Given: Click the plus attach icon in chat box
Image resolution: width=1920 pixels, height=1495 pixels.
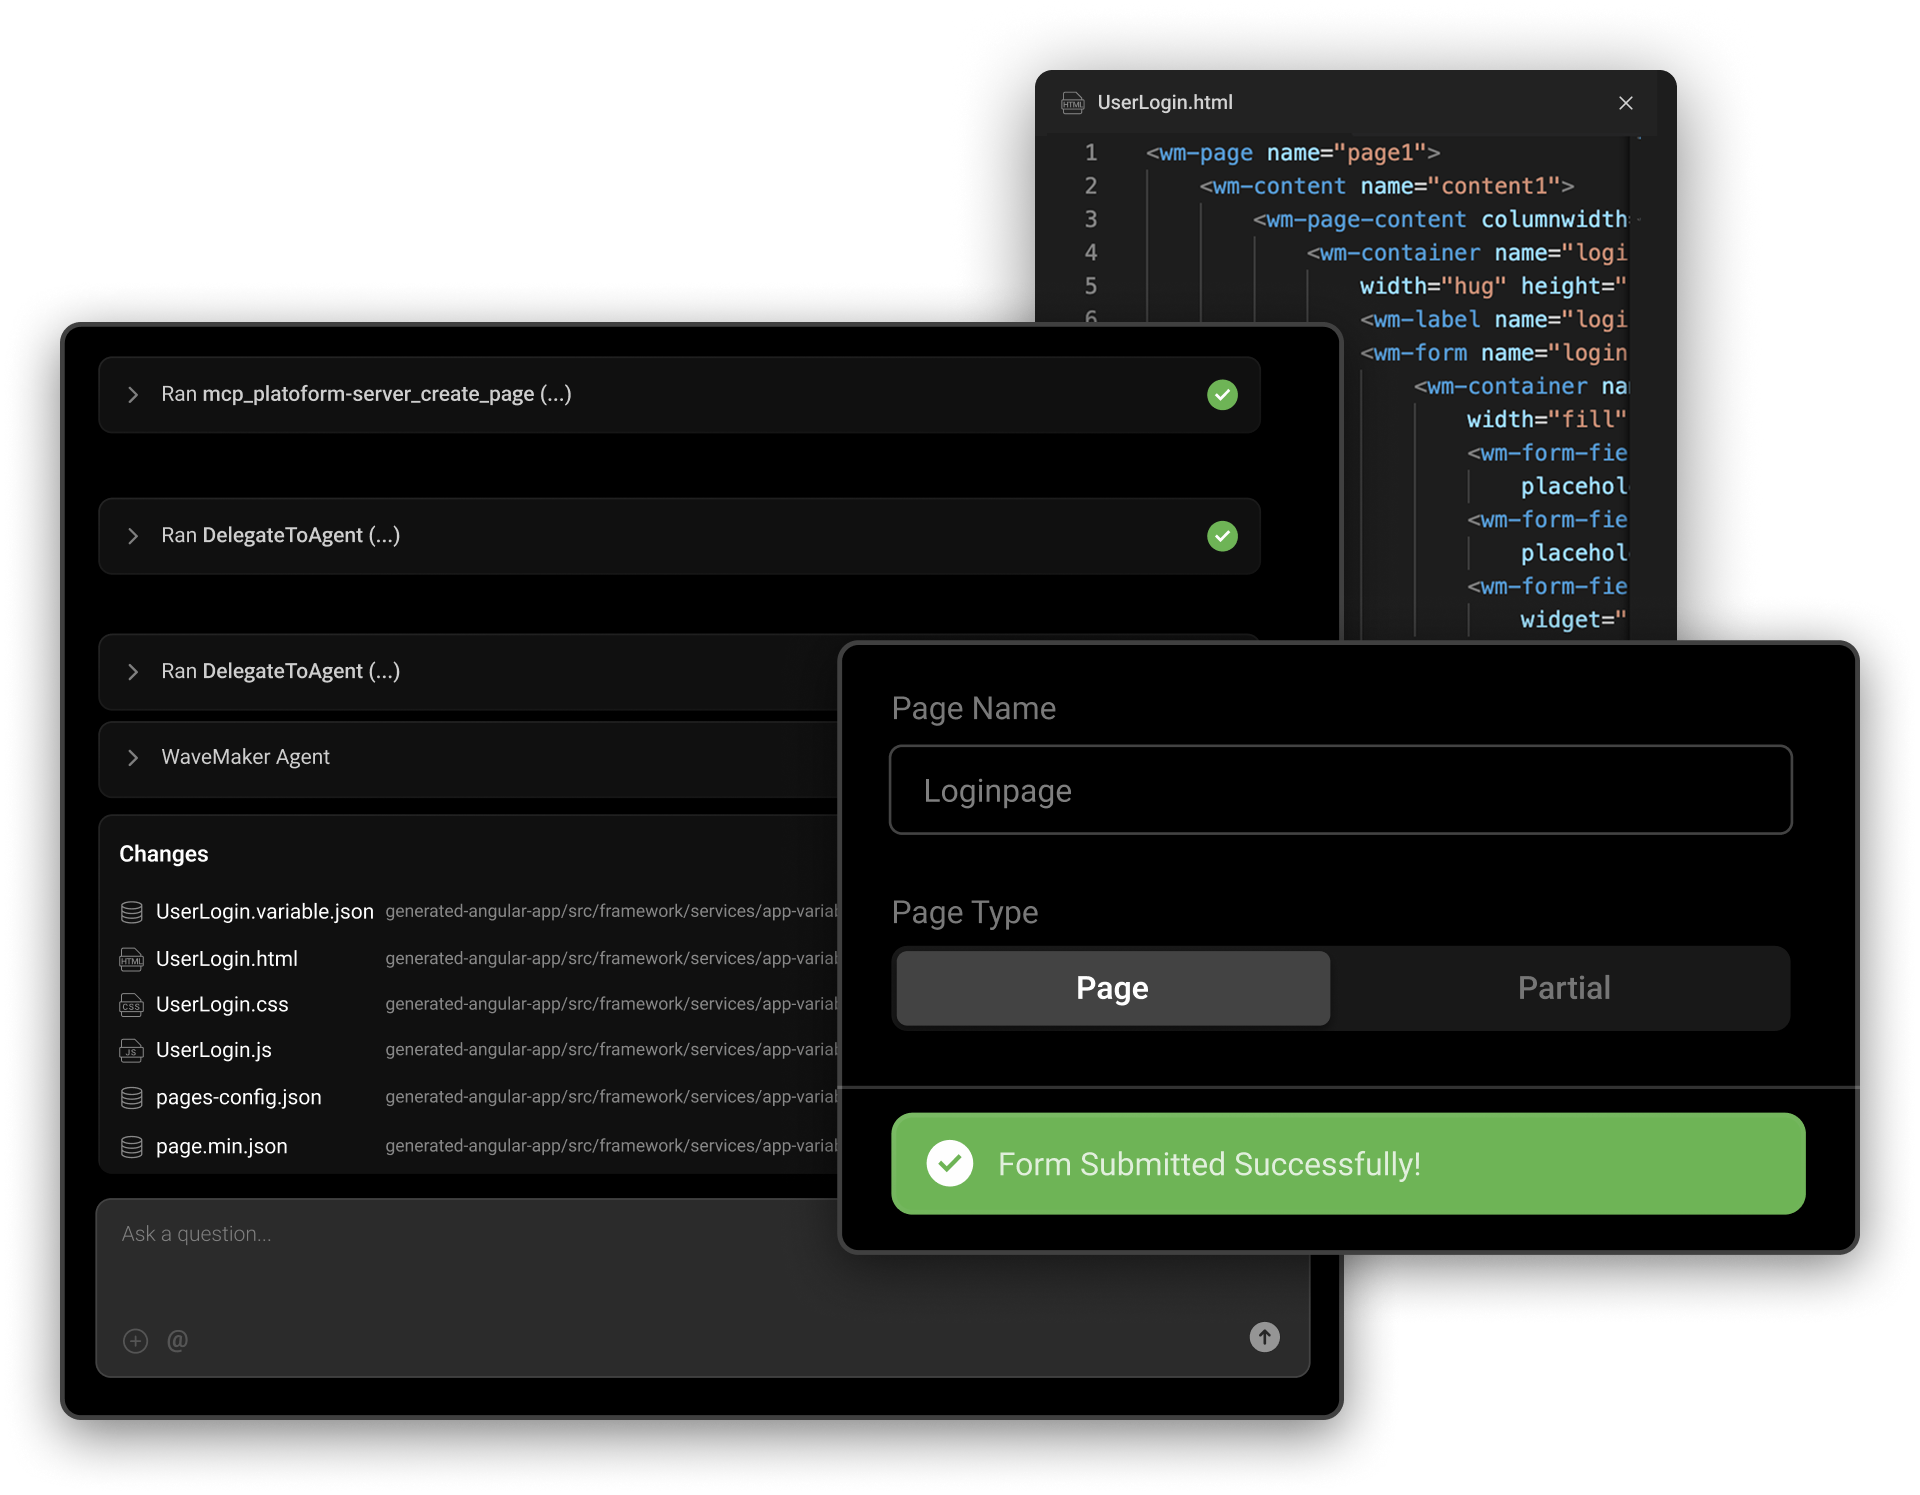Looking at the screenshot, I should tap(136, 1341).
